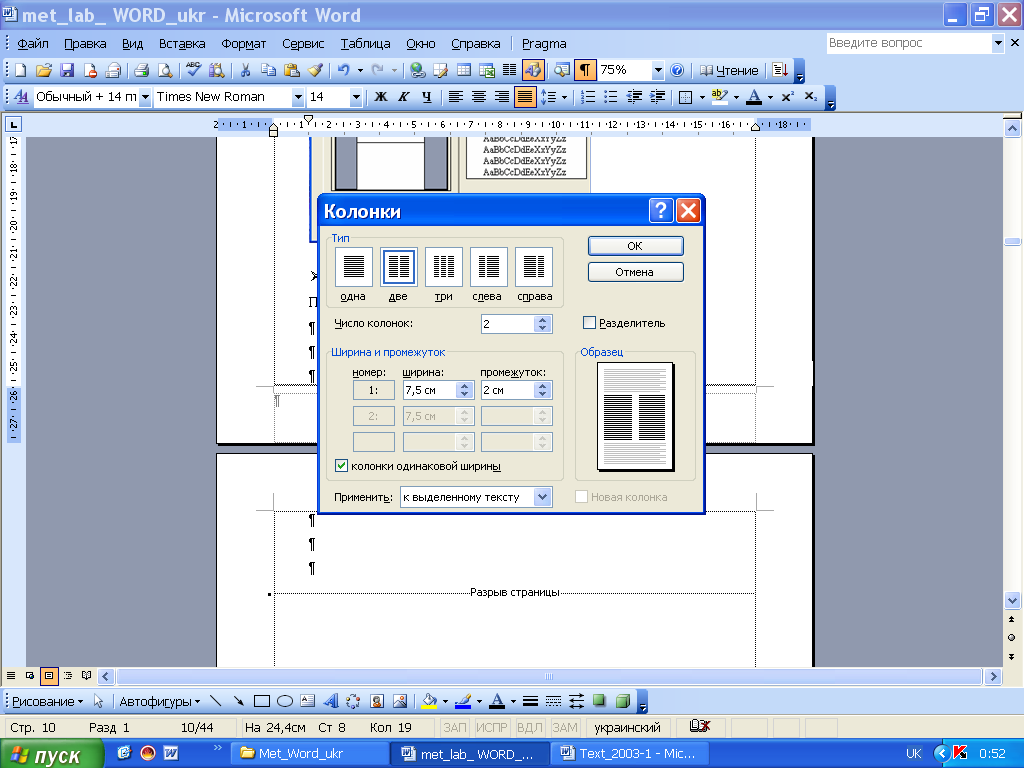Screen dimensions: 1024x768
Task: Select the Oval drawing tool
Action: tap(285, 701)
